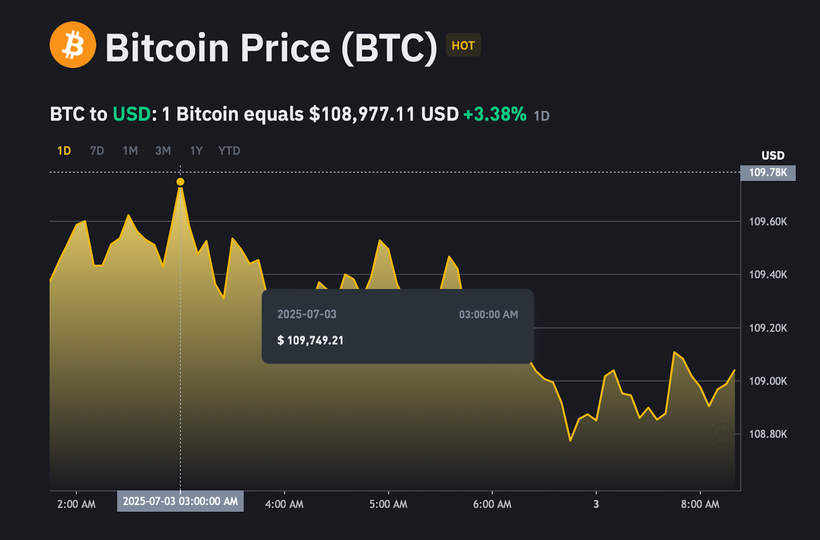Click the 8:00 AM time axis tick
Image resolution: width=820 pixels, height=540 pixels.
[700, 504]
